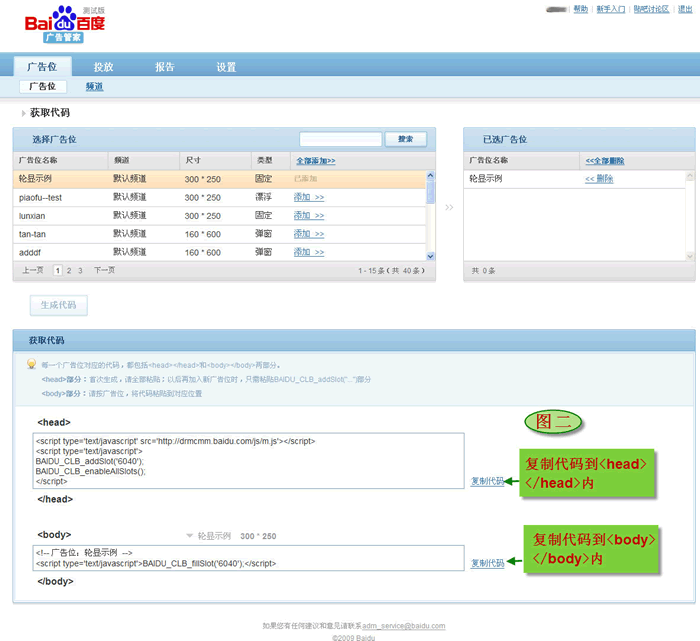Collapse the 轮显示例 300*250 body code triangle
This screenshot has width=700, height=641.
(189, 536)
